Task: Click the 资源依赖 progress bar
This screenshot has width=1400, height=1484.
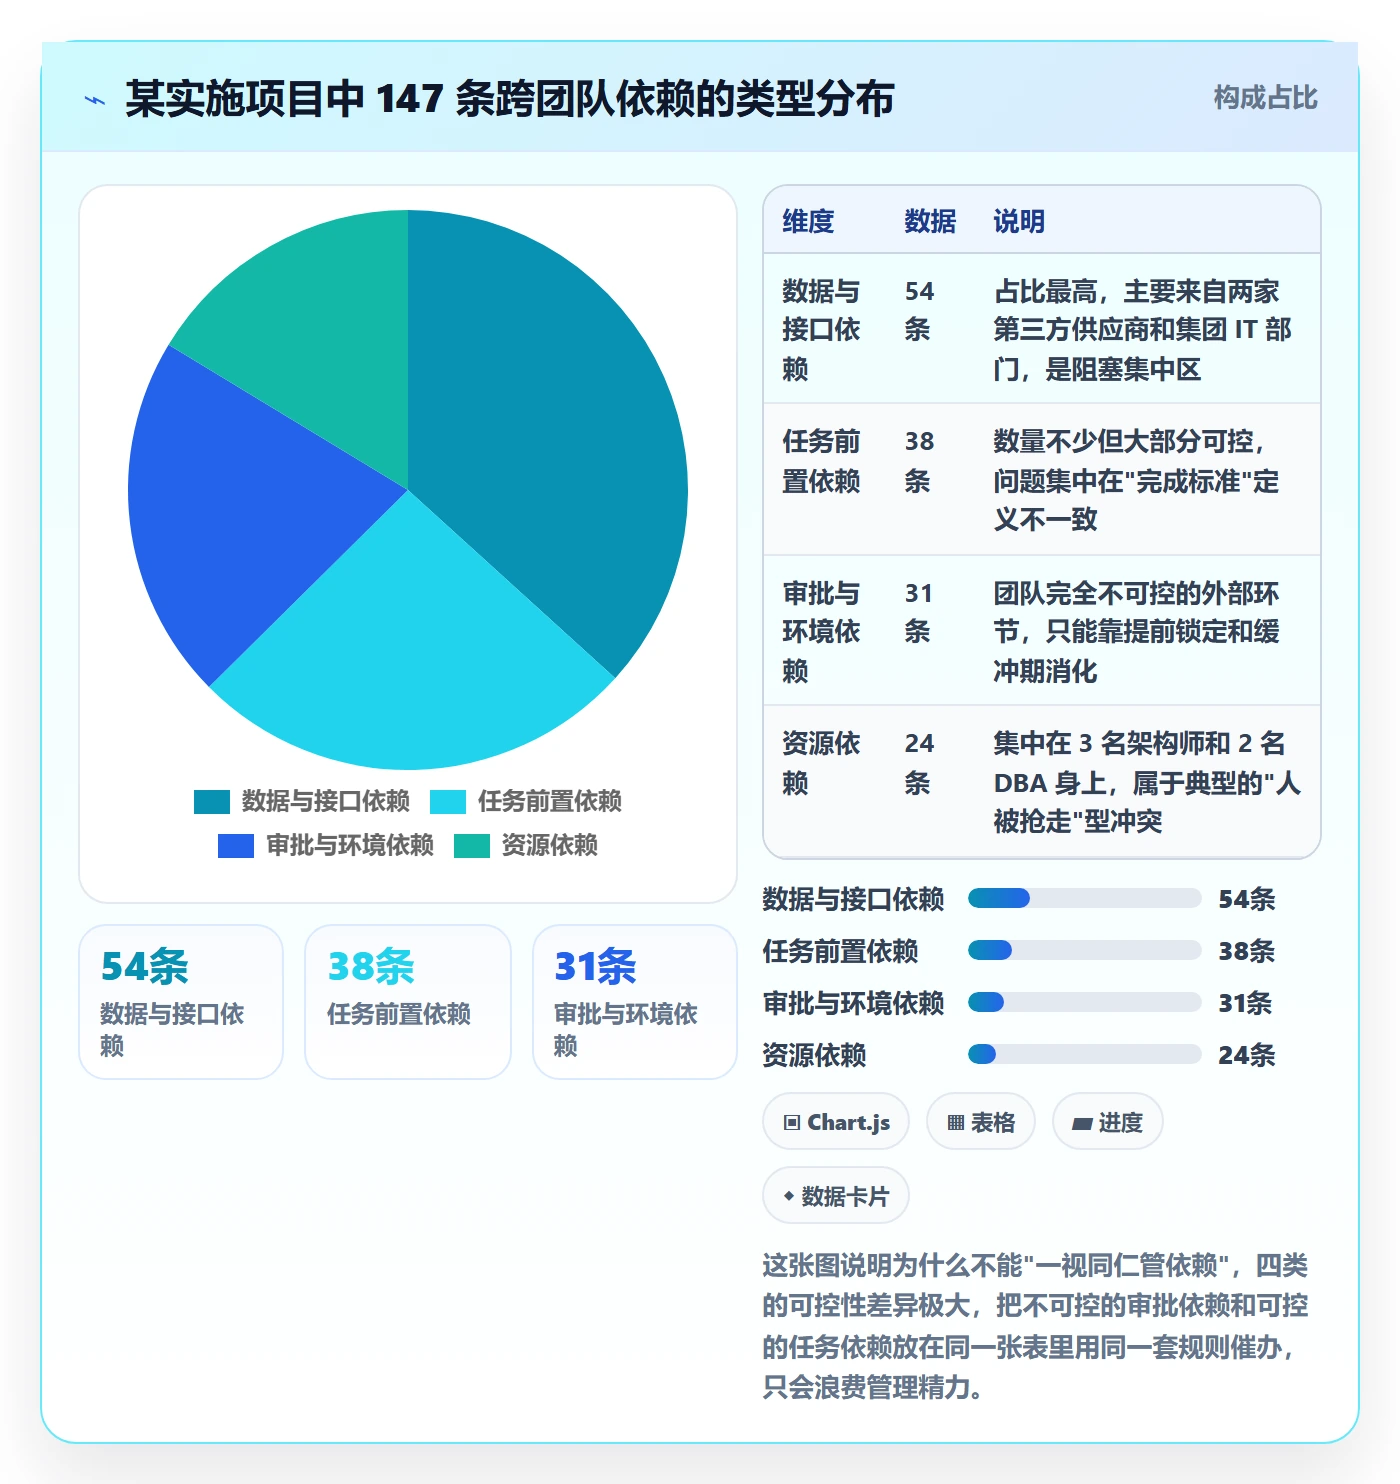Action: (x=1084, y=1054)
